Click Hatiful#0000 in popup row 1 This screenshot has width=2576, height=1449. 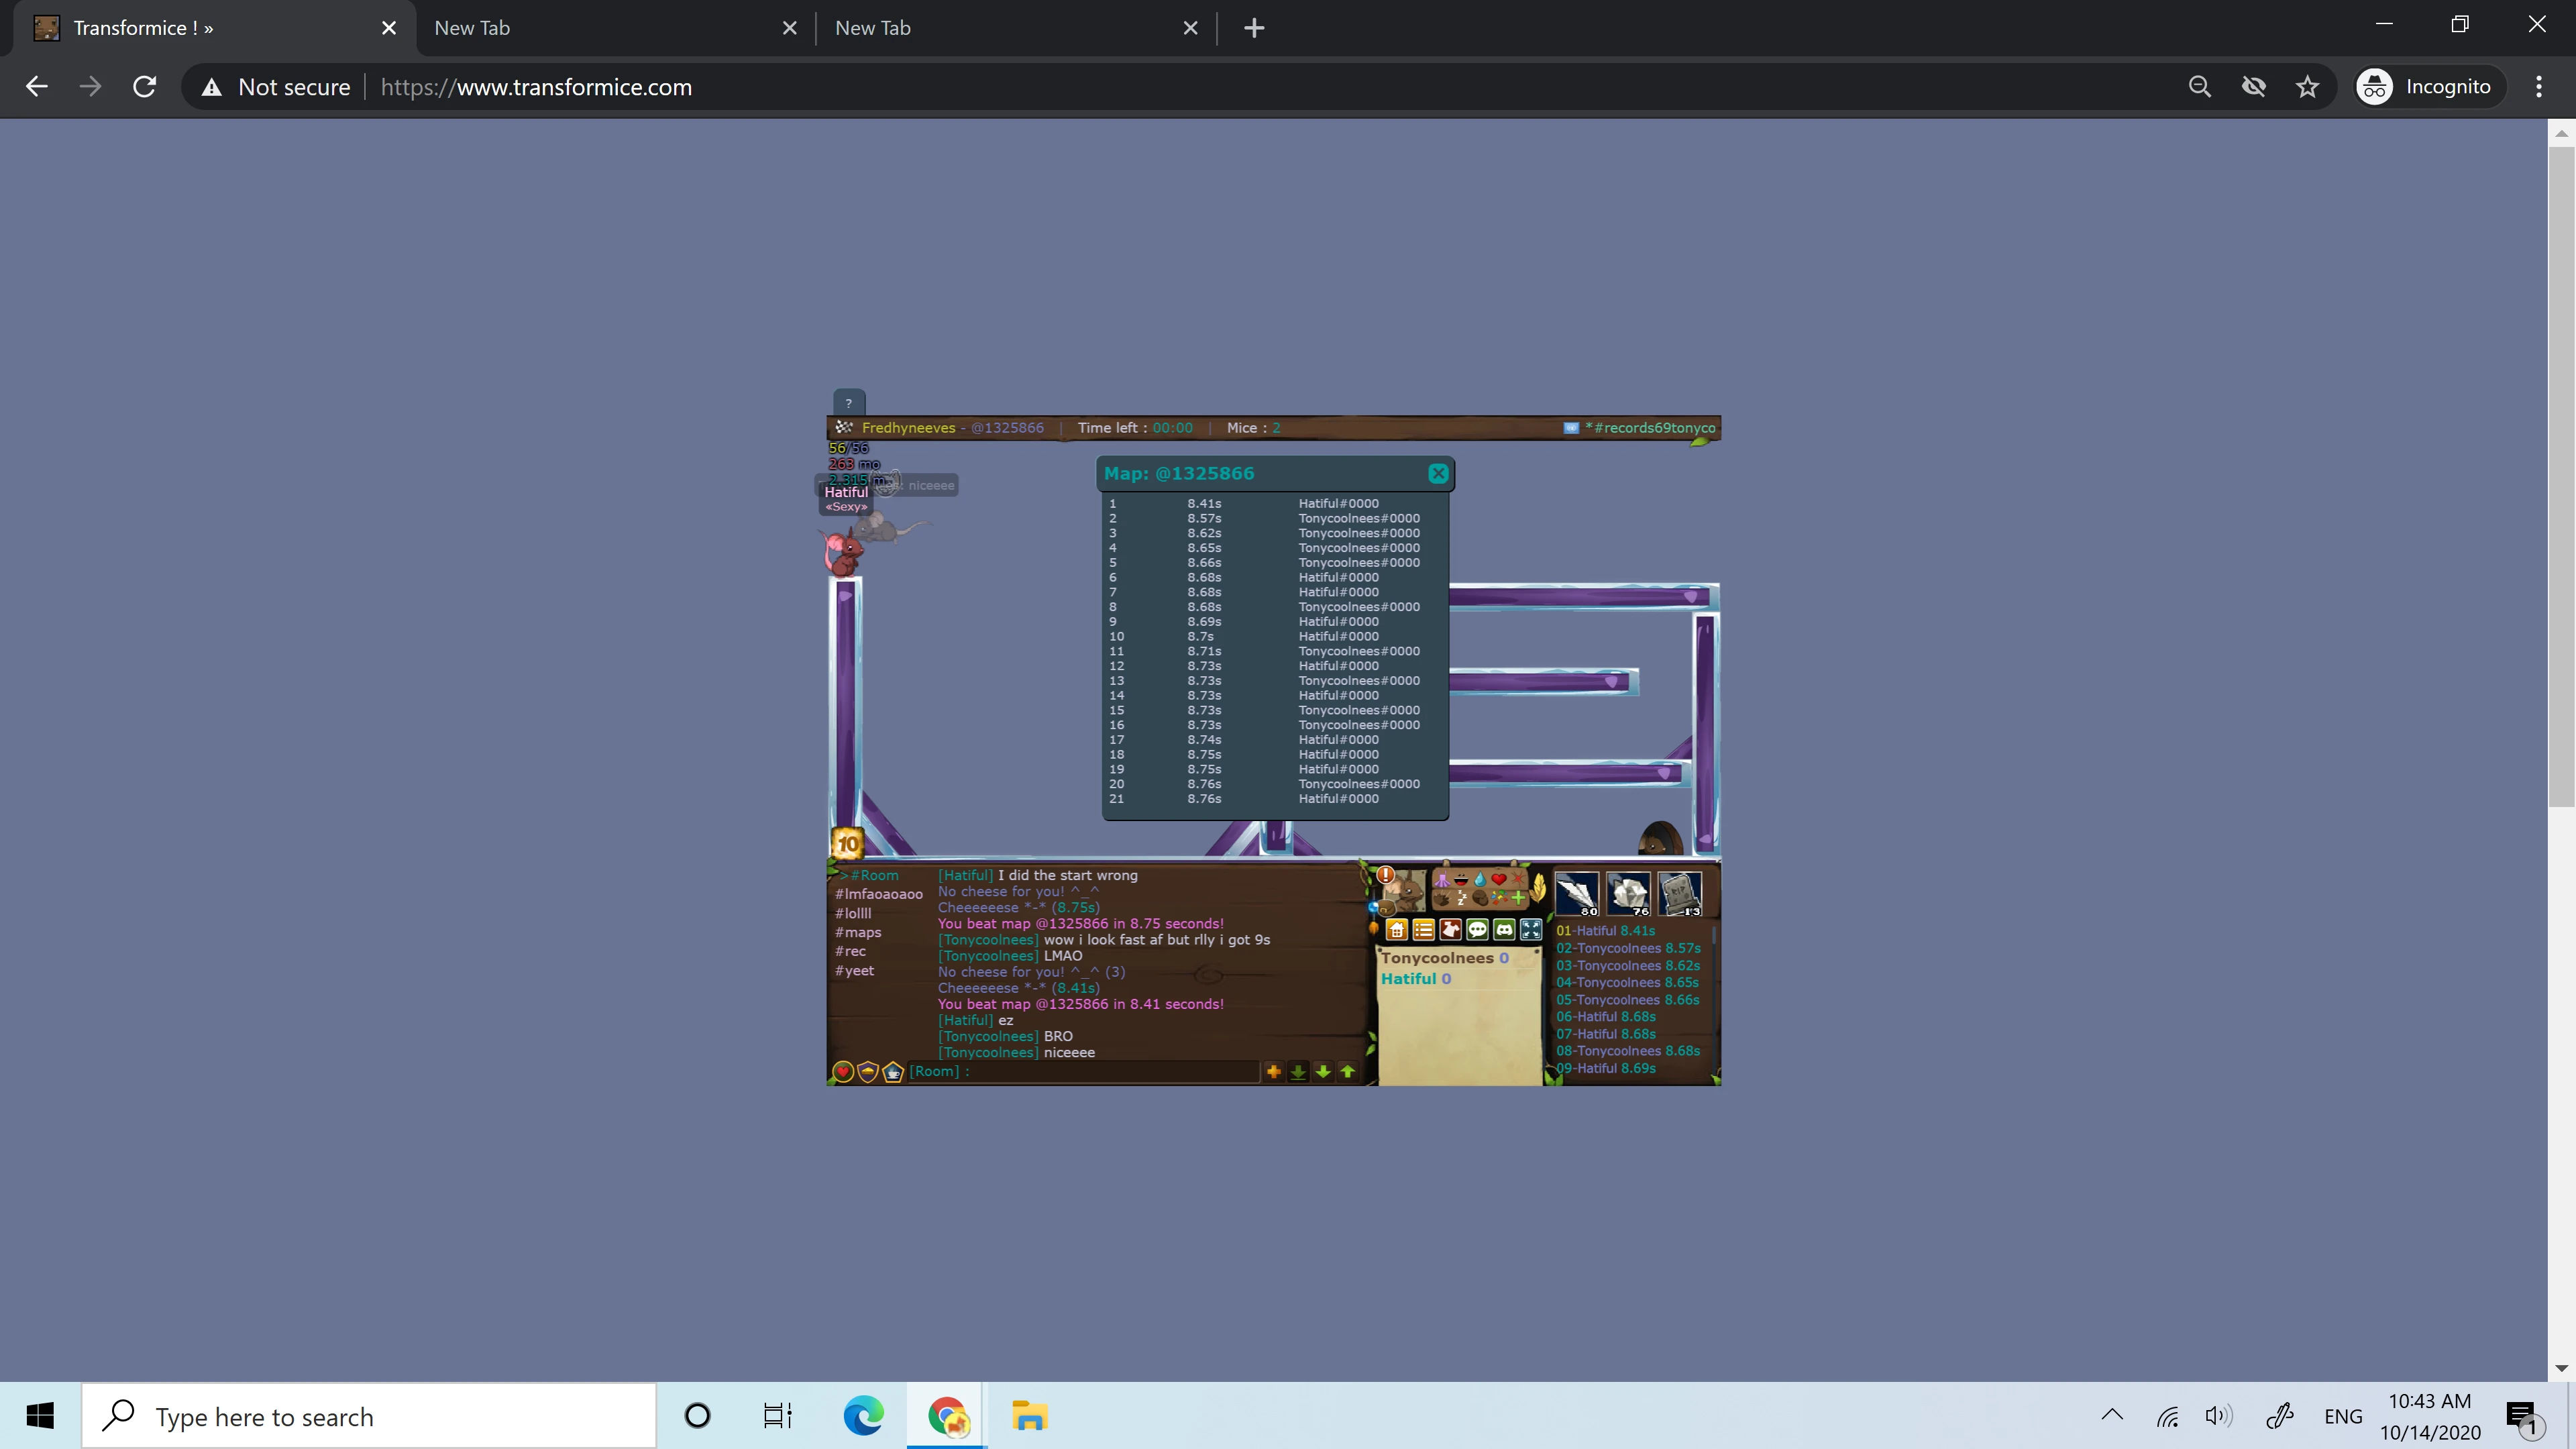click(1338, 503)
